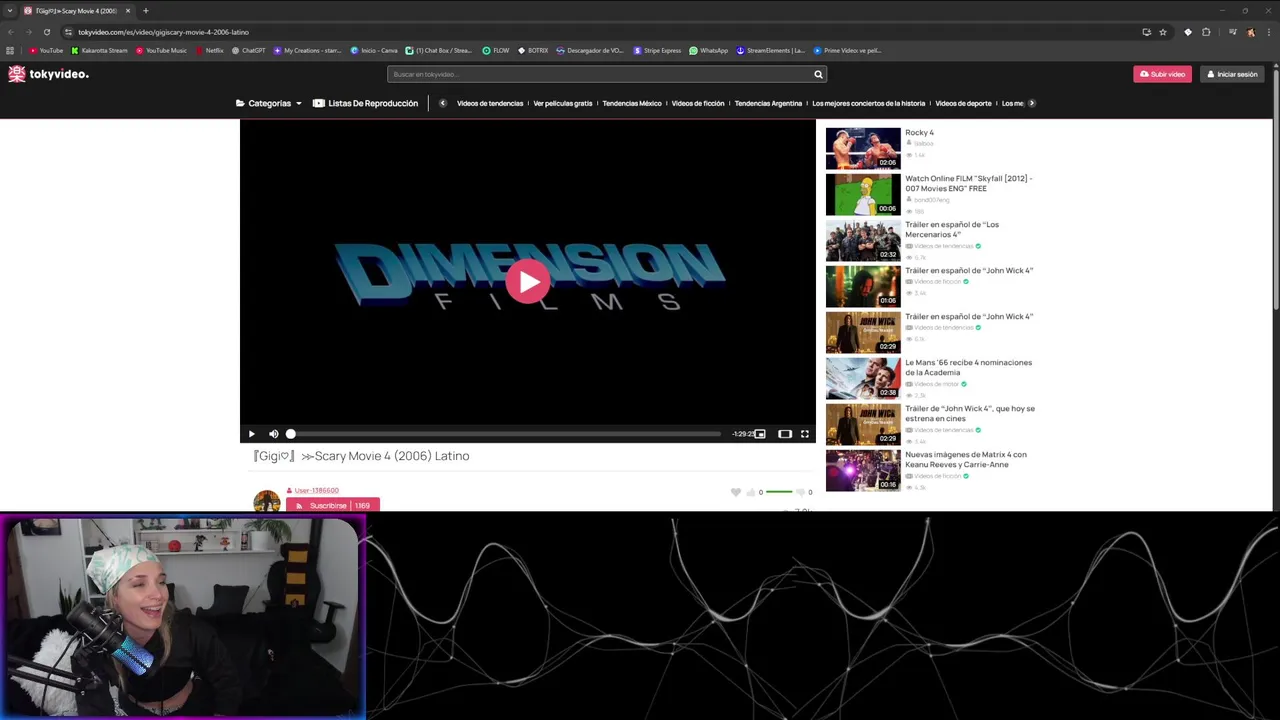1280x720 pixels.
Task: Mute the video with the speaker icon
Action: [x=273, y=434]
